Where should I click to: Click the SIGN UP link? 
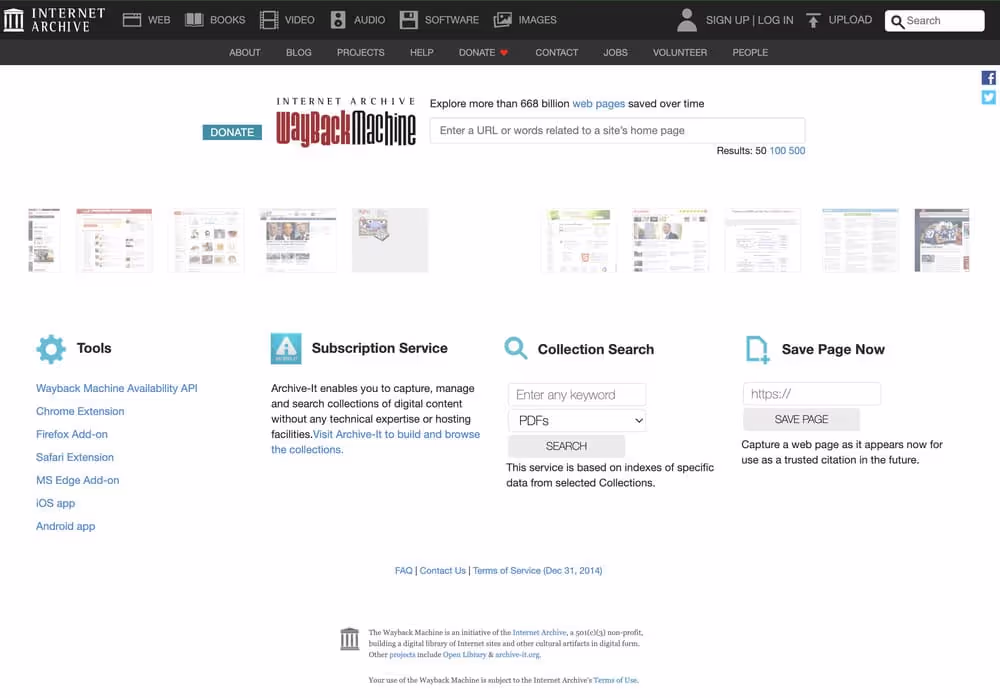coord(728,20)
